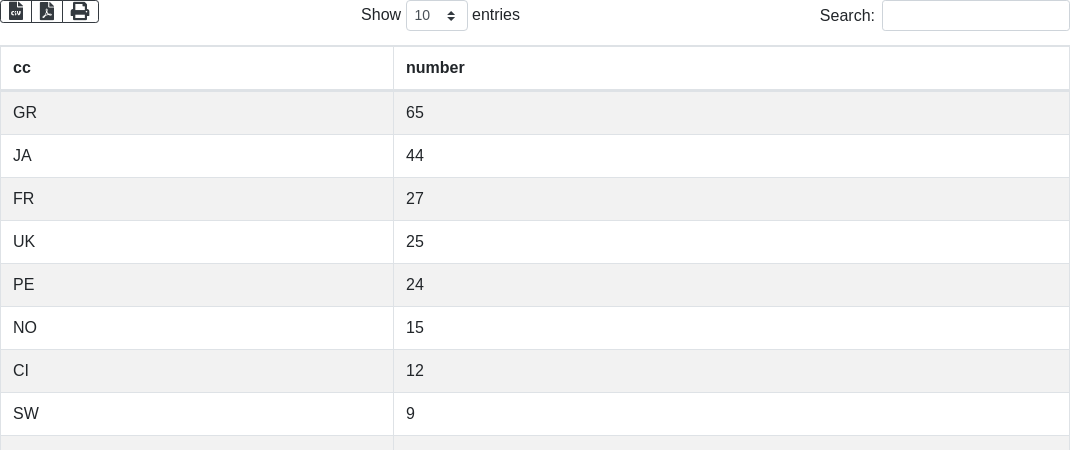The height and width of the screenshot is (450, 1070).
Task: Click the SW country code cell
Action: click(x=197, y=414)
